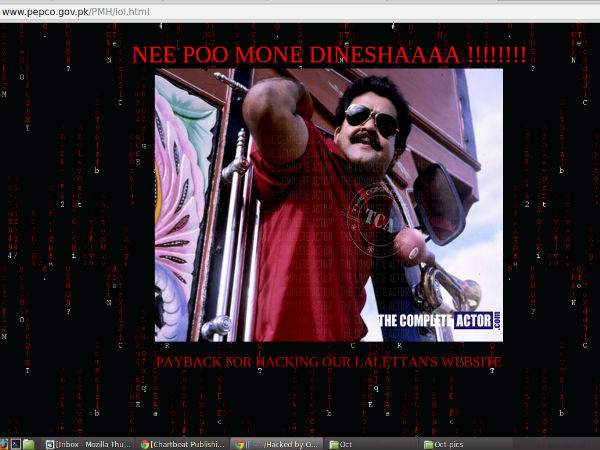Click the painted floral truck panel
This screenshot has height=450, width=600.
click(185, 200)
